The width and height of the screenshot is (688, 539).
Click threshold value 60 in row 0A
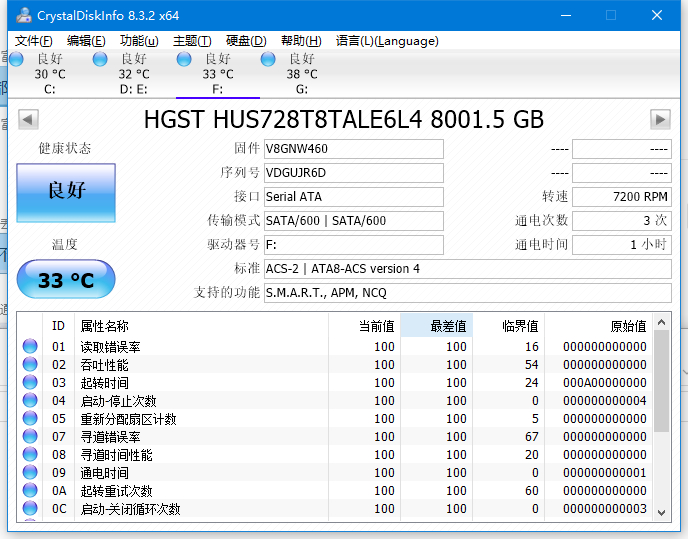(531, 491)
